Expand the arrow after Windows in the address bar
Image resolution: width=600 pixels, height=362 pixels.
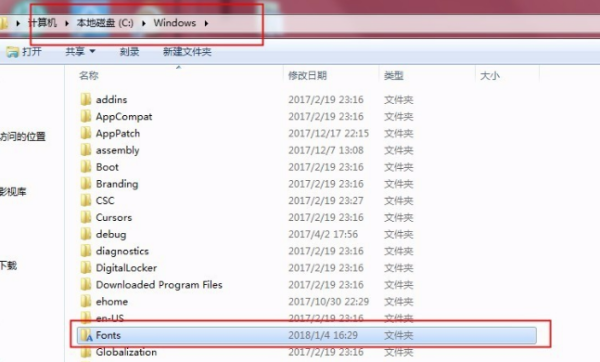[206, 23]
